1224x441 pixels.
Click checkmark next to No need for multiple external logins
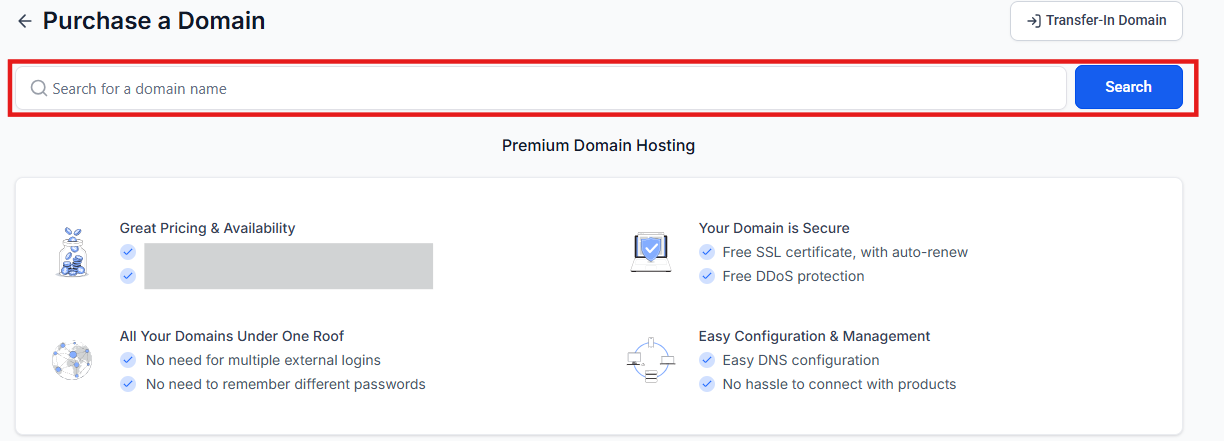pos(128,360)
